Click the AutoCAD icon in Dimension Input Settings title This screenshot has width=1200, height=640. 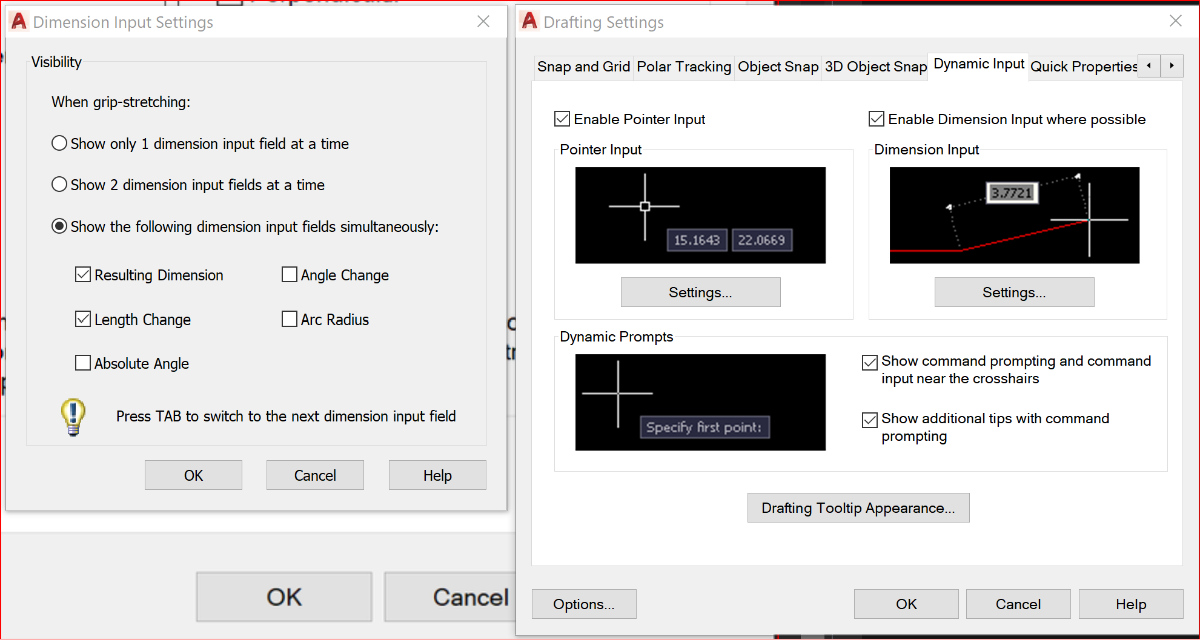coord(19,22)
